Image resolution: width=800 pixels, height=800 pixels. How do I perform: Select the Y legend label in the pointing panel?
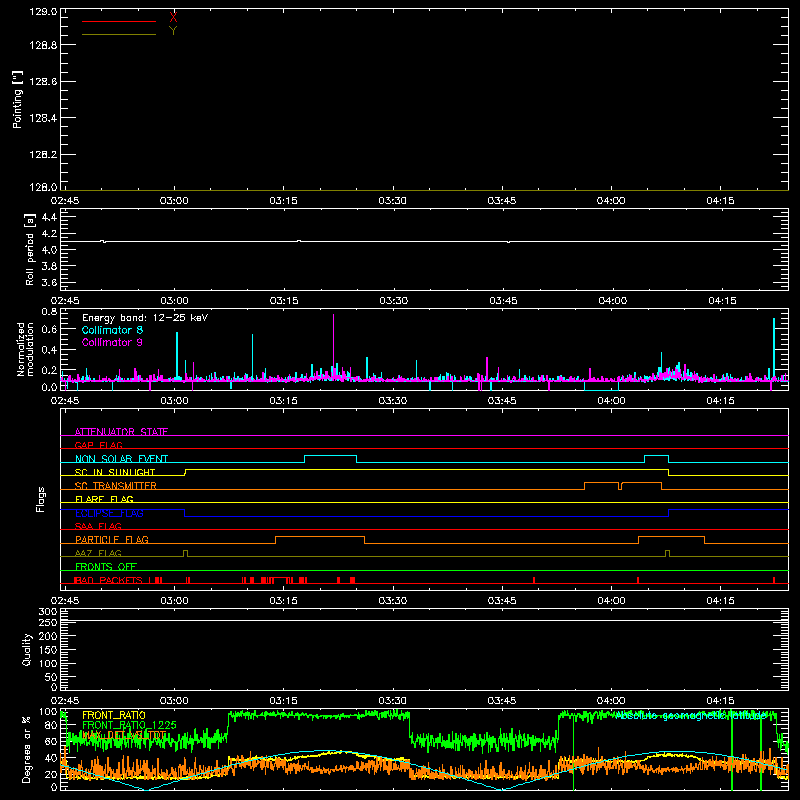click(173, 31)
